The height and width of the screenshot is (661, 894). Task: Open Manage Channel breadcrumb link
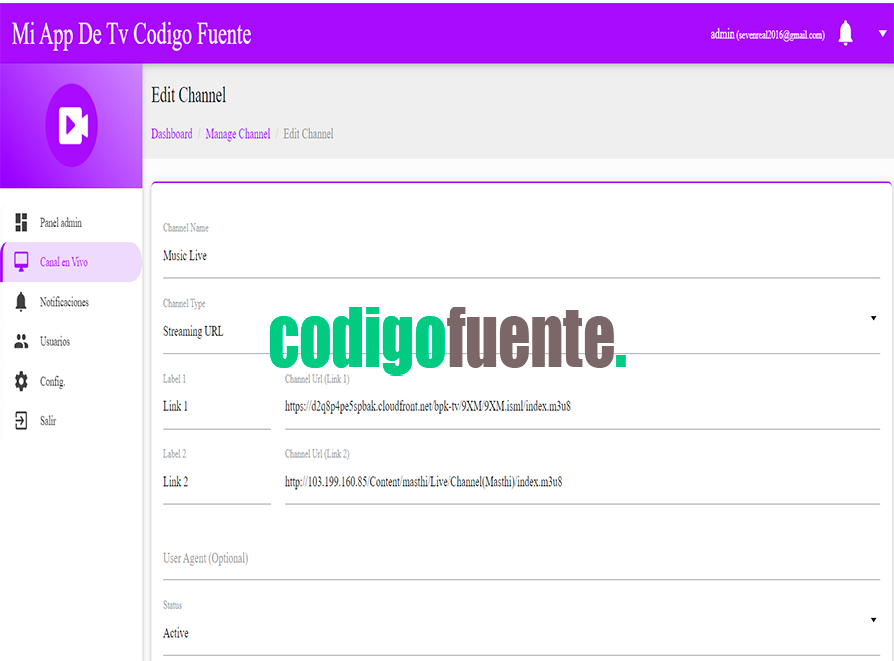point(237,134)
